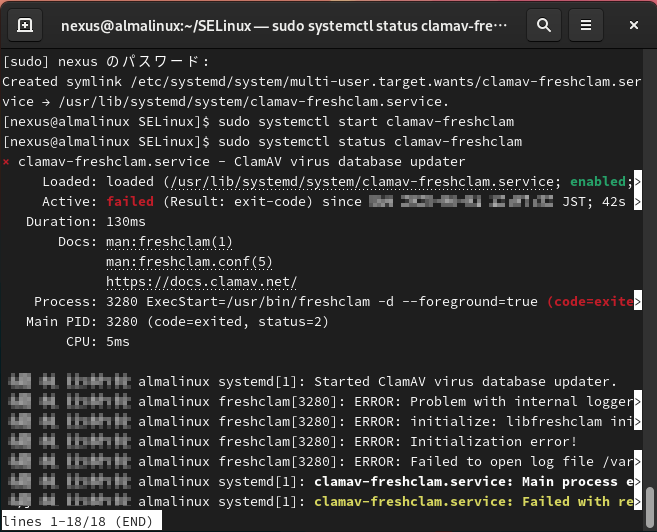Open the https://docs.clamav.net/ link

201,281
